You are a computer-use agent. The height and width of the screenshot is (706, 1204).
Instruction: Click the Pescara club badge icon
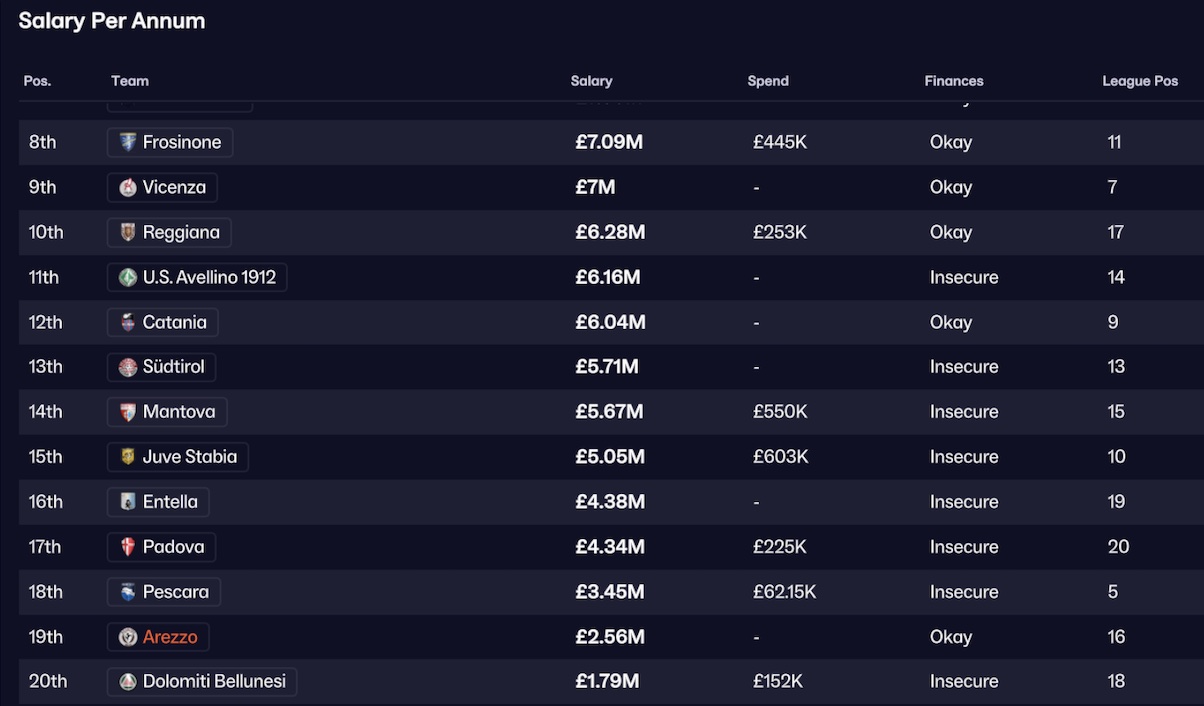[x=128, y=592]
